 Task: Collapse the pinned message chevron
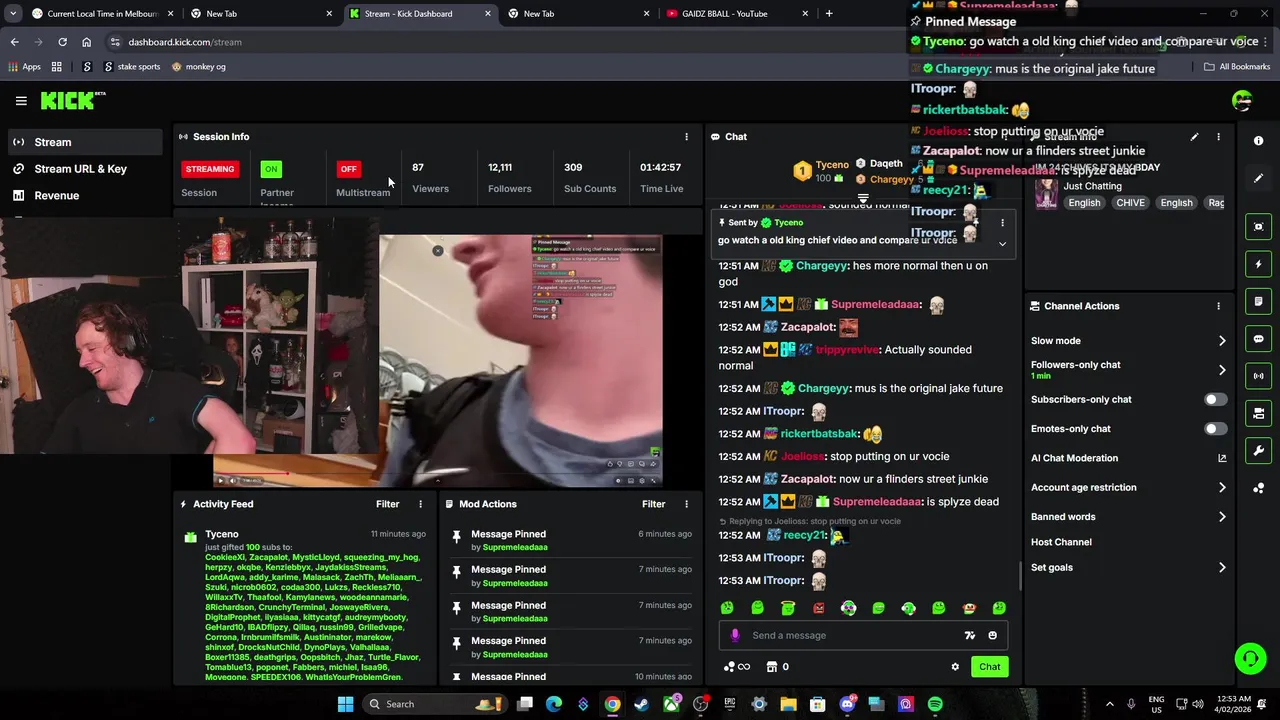tap(1002, 244)
